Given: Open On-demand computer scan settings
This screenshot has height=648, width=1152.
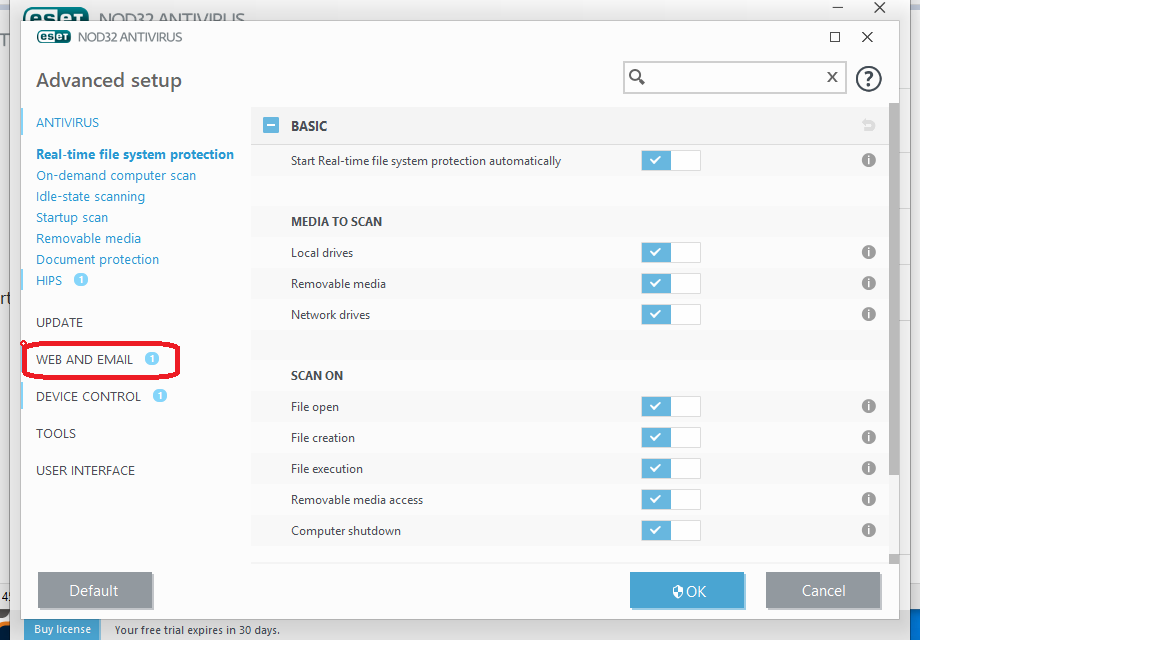Looking at the screenshot, I should (116, 176).
